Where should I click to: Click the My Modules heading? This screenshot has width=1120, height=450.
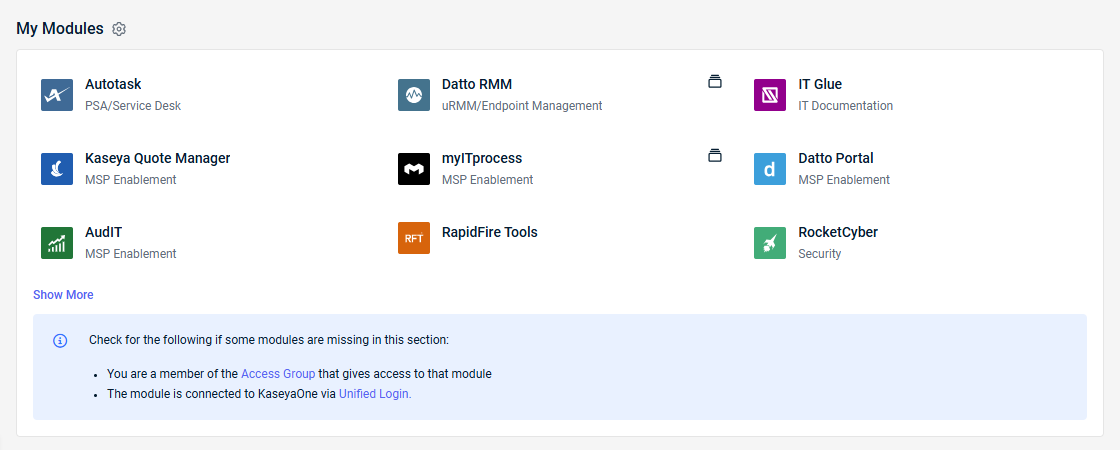(60, 29)
